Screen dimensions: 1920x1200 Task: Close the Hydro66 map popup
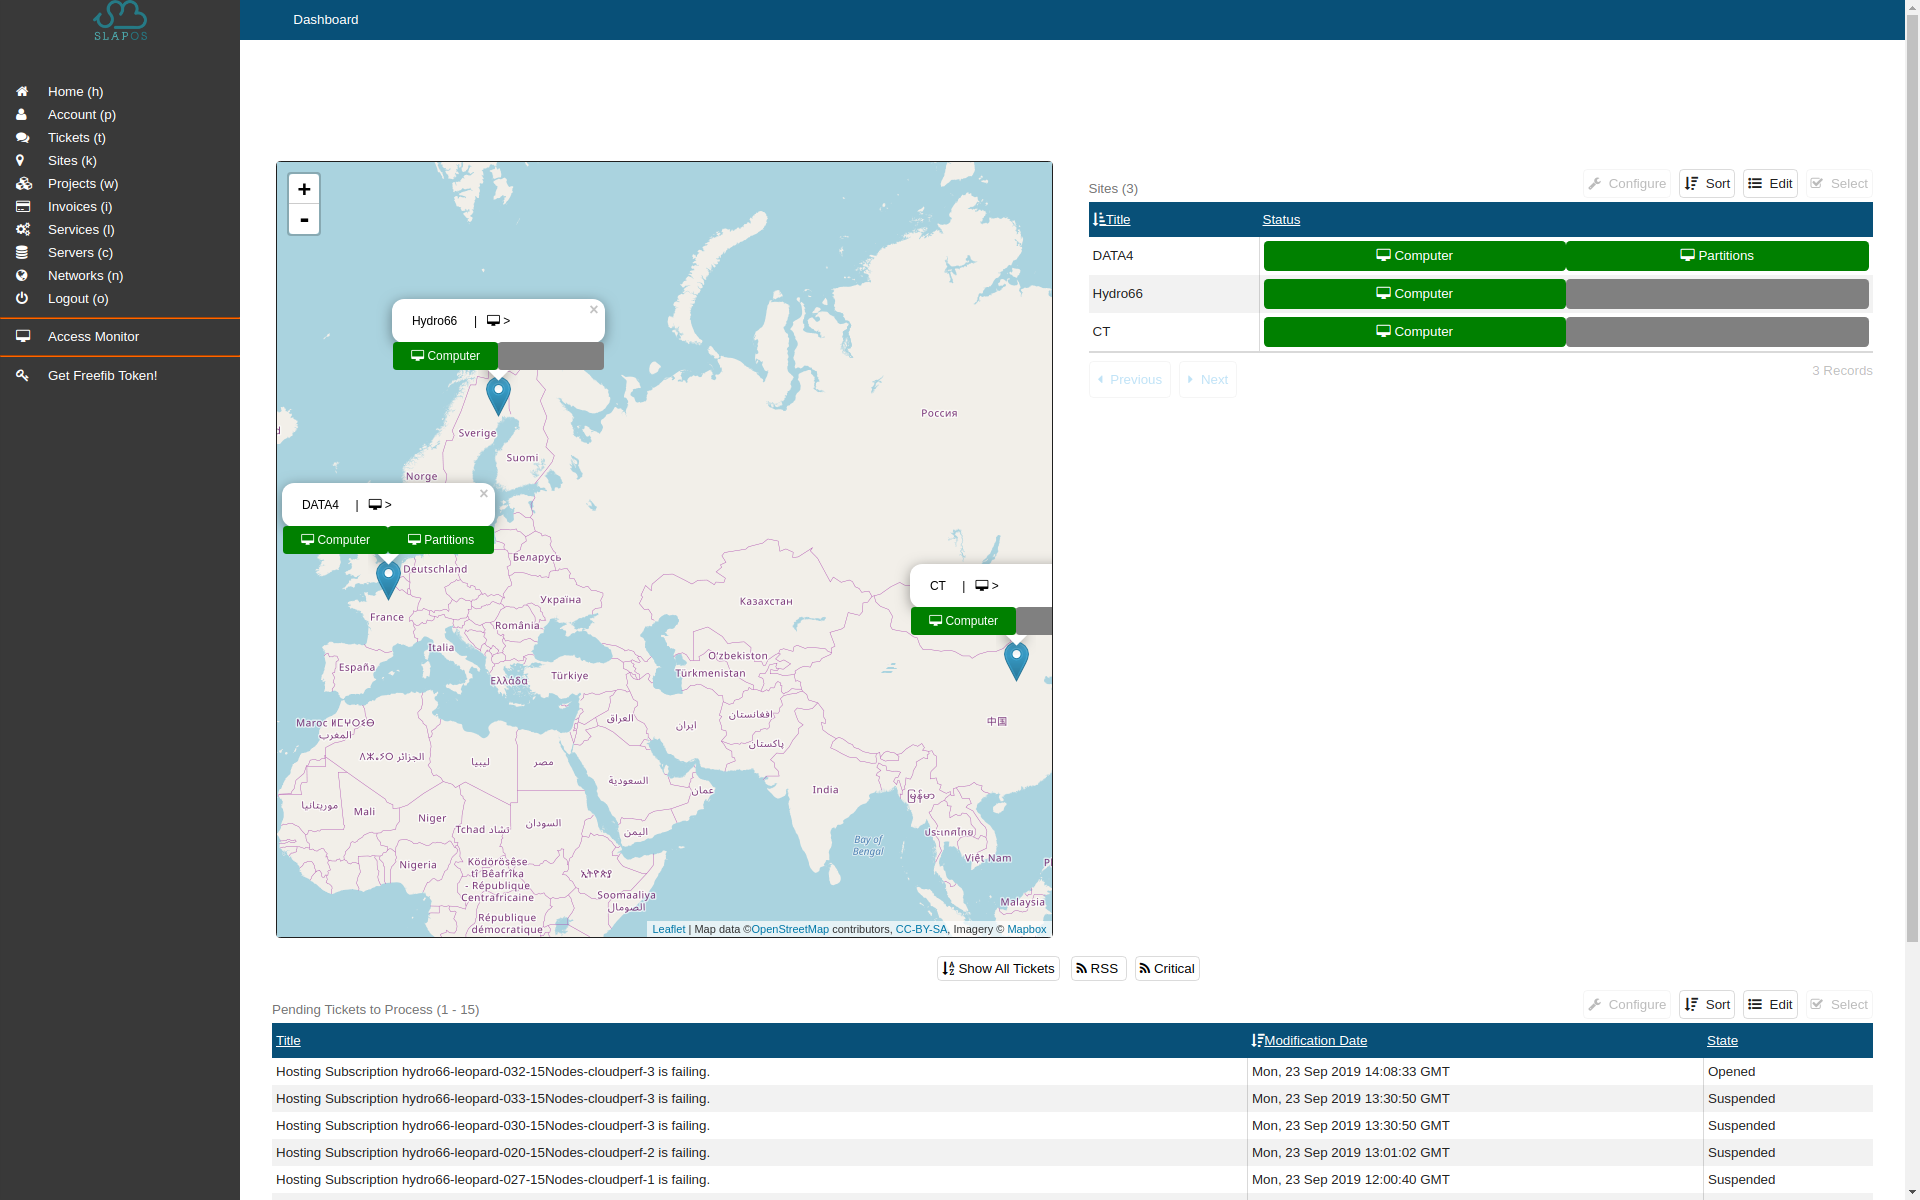(594, 309)
